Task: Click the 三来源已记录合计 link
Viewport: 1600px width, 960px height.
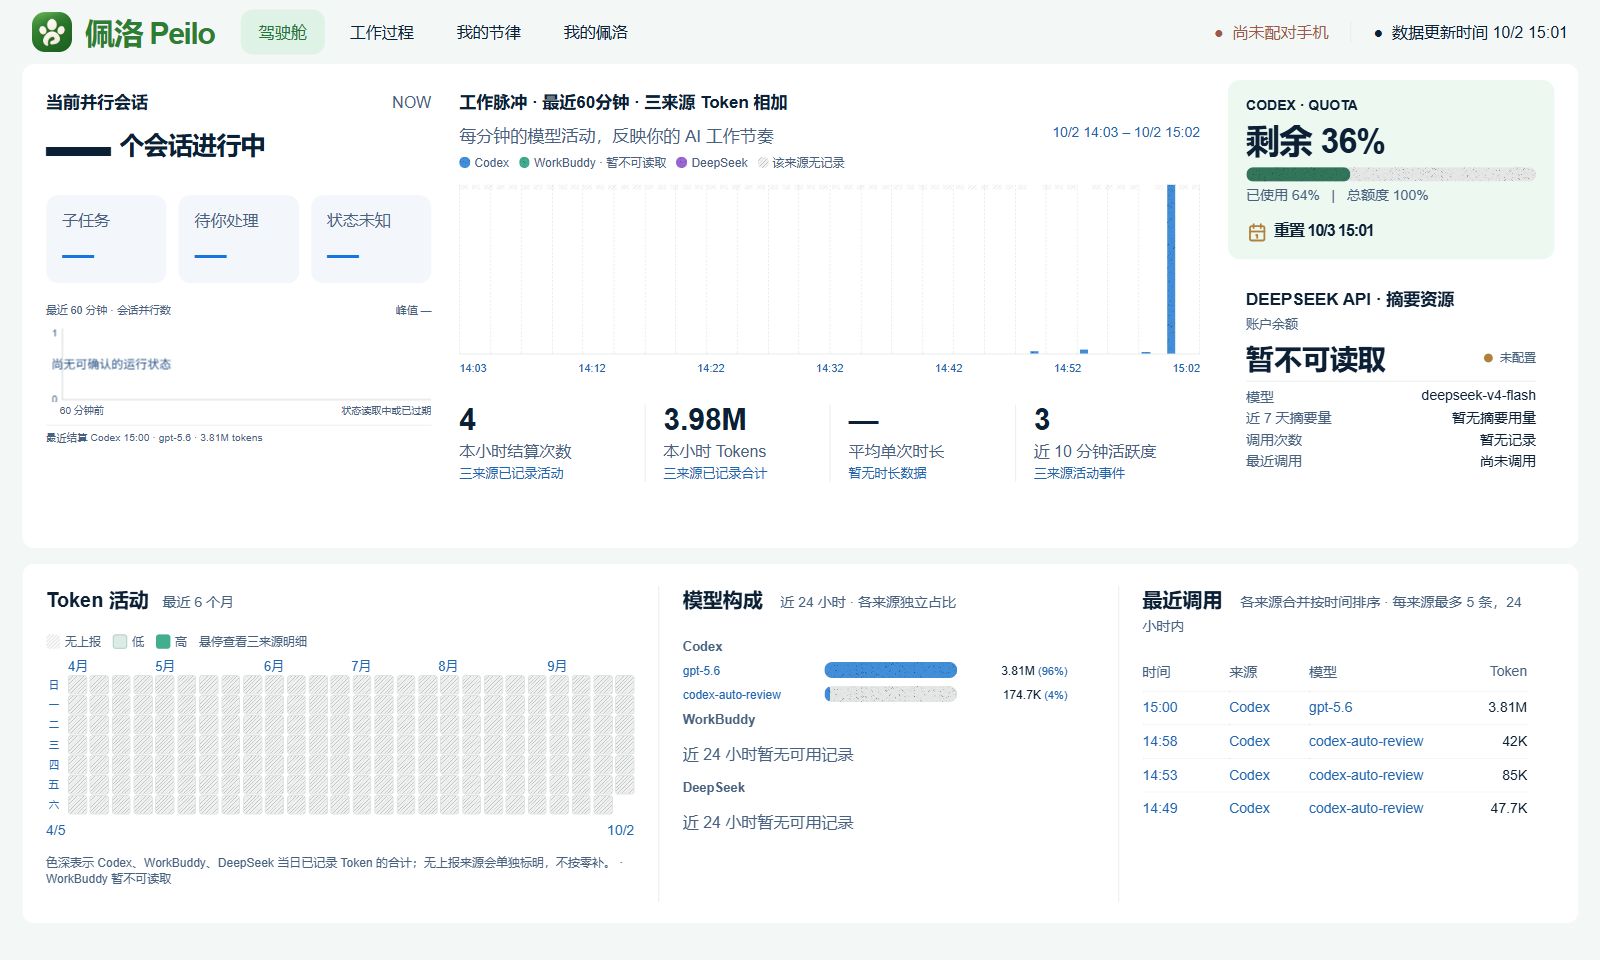Action: (x=715, y=473)
